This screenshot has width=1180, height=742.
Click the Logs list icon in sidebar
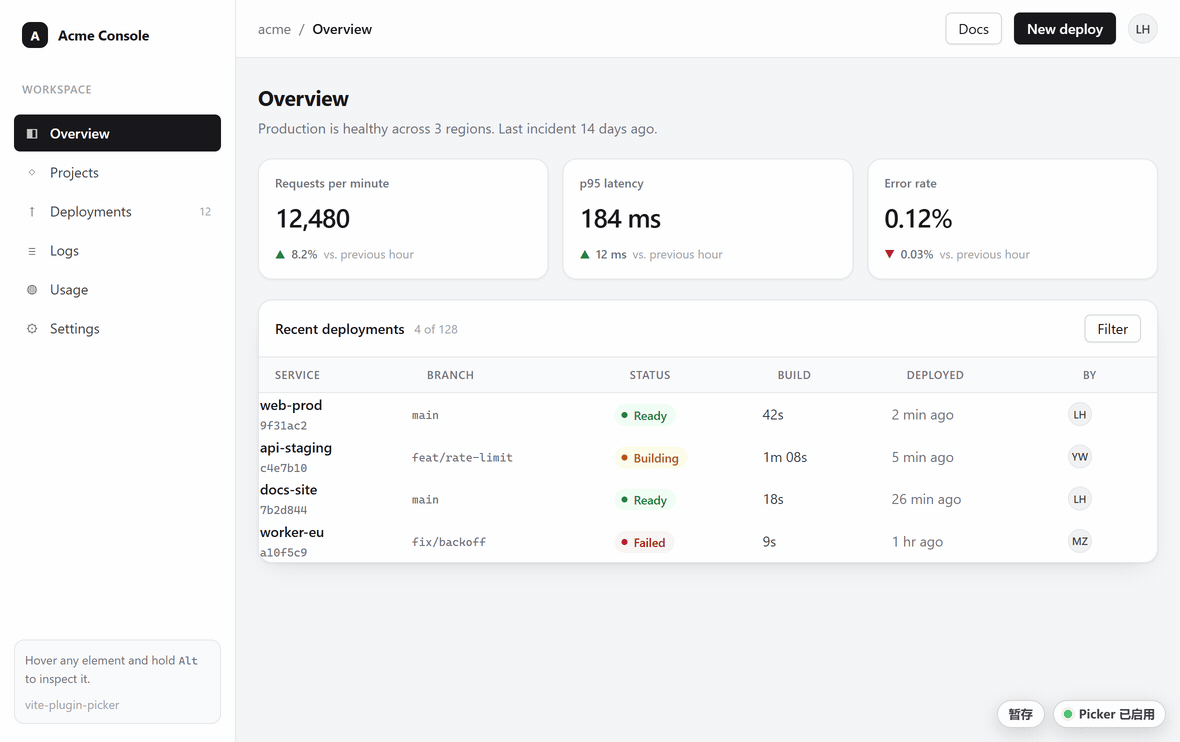[32, 251]
